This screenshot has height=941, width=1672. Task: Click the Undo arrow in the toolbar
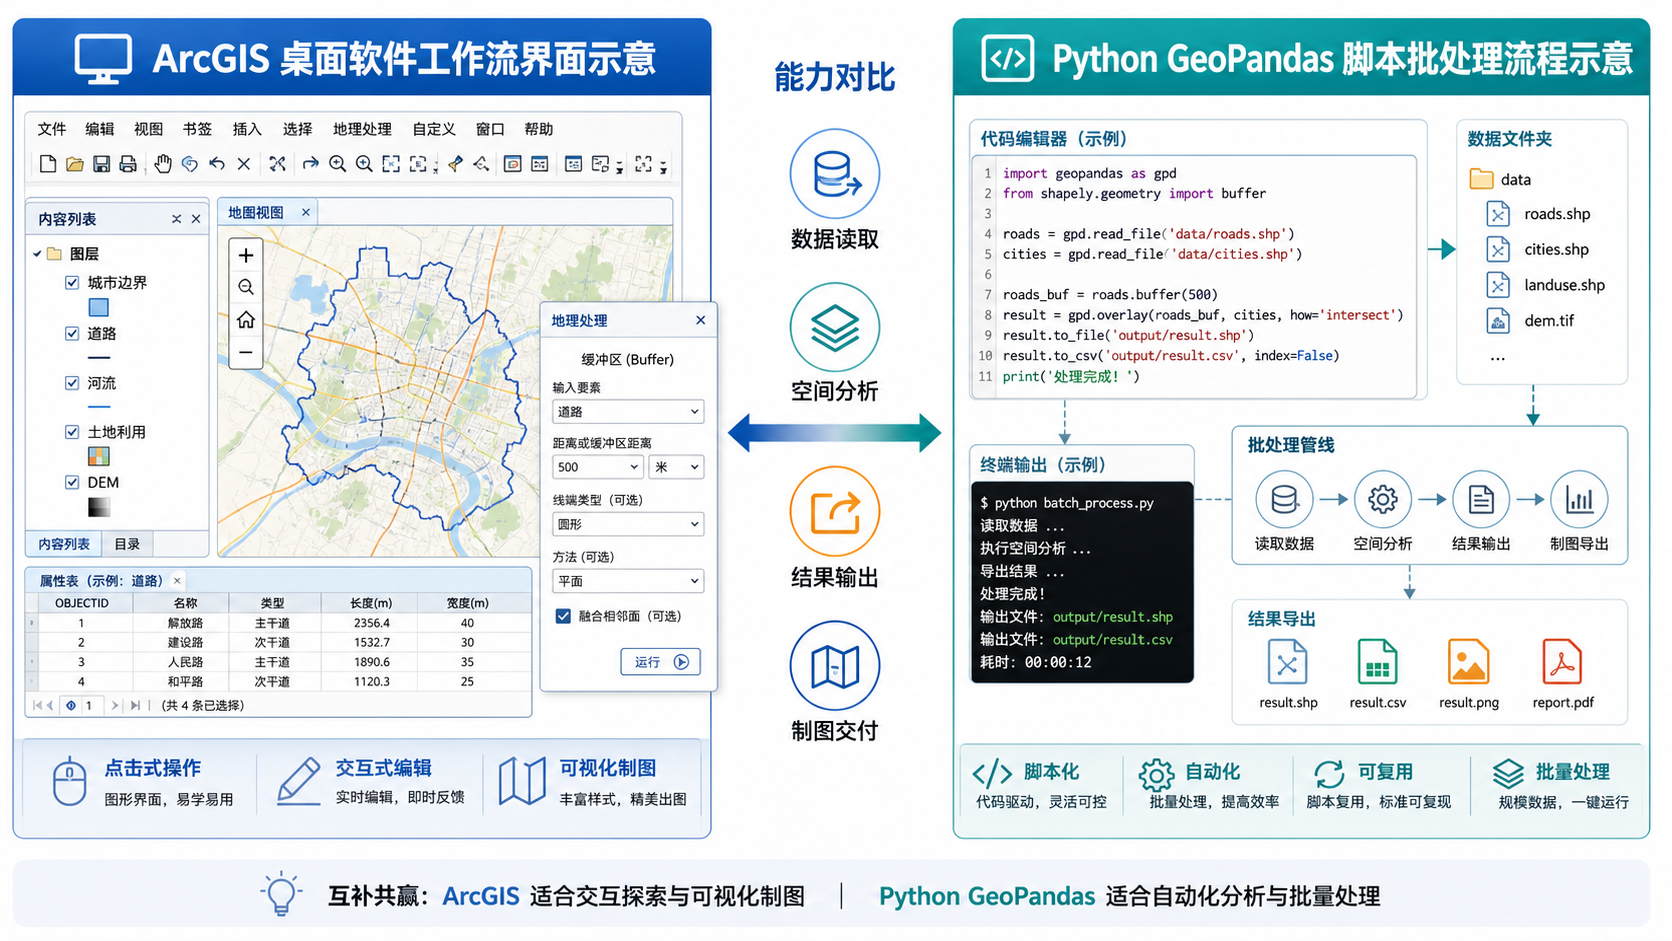[217, 164]
